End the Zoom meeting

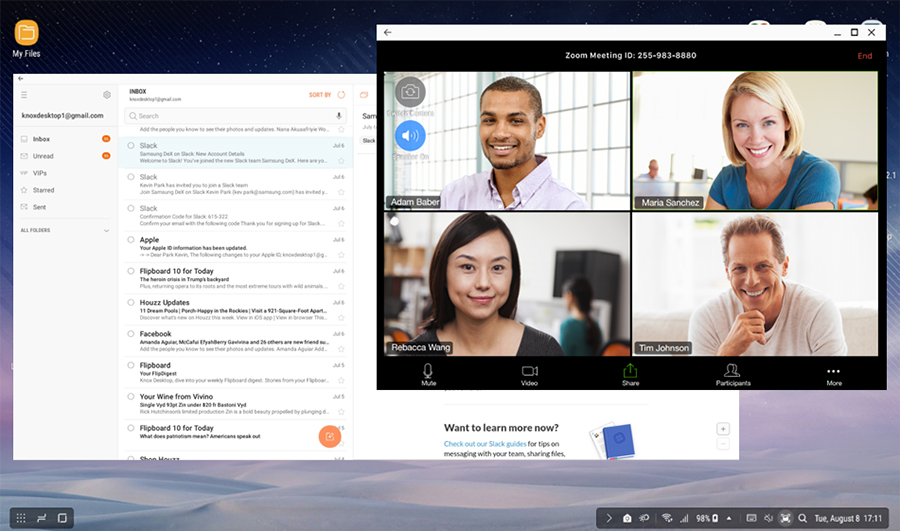coord(864,56)
